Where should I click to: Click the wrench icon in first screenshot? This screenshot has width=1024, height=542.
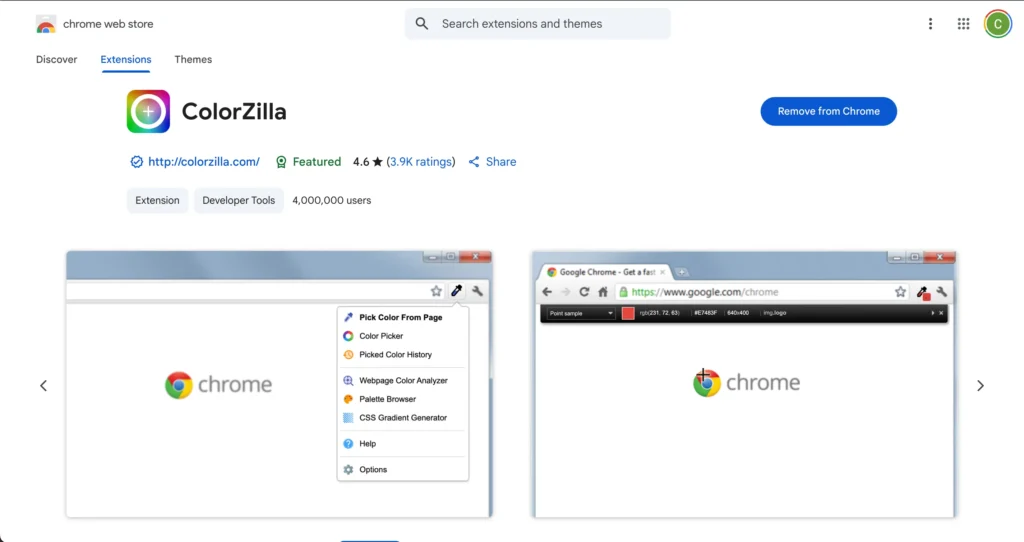[x=477, y=291]
